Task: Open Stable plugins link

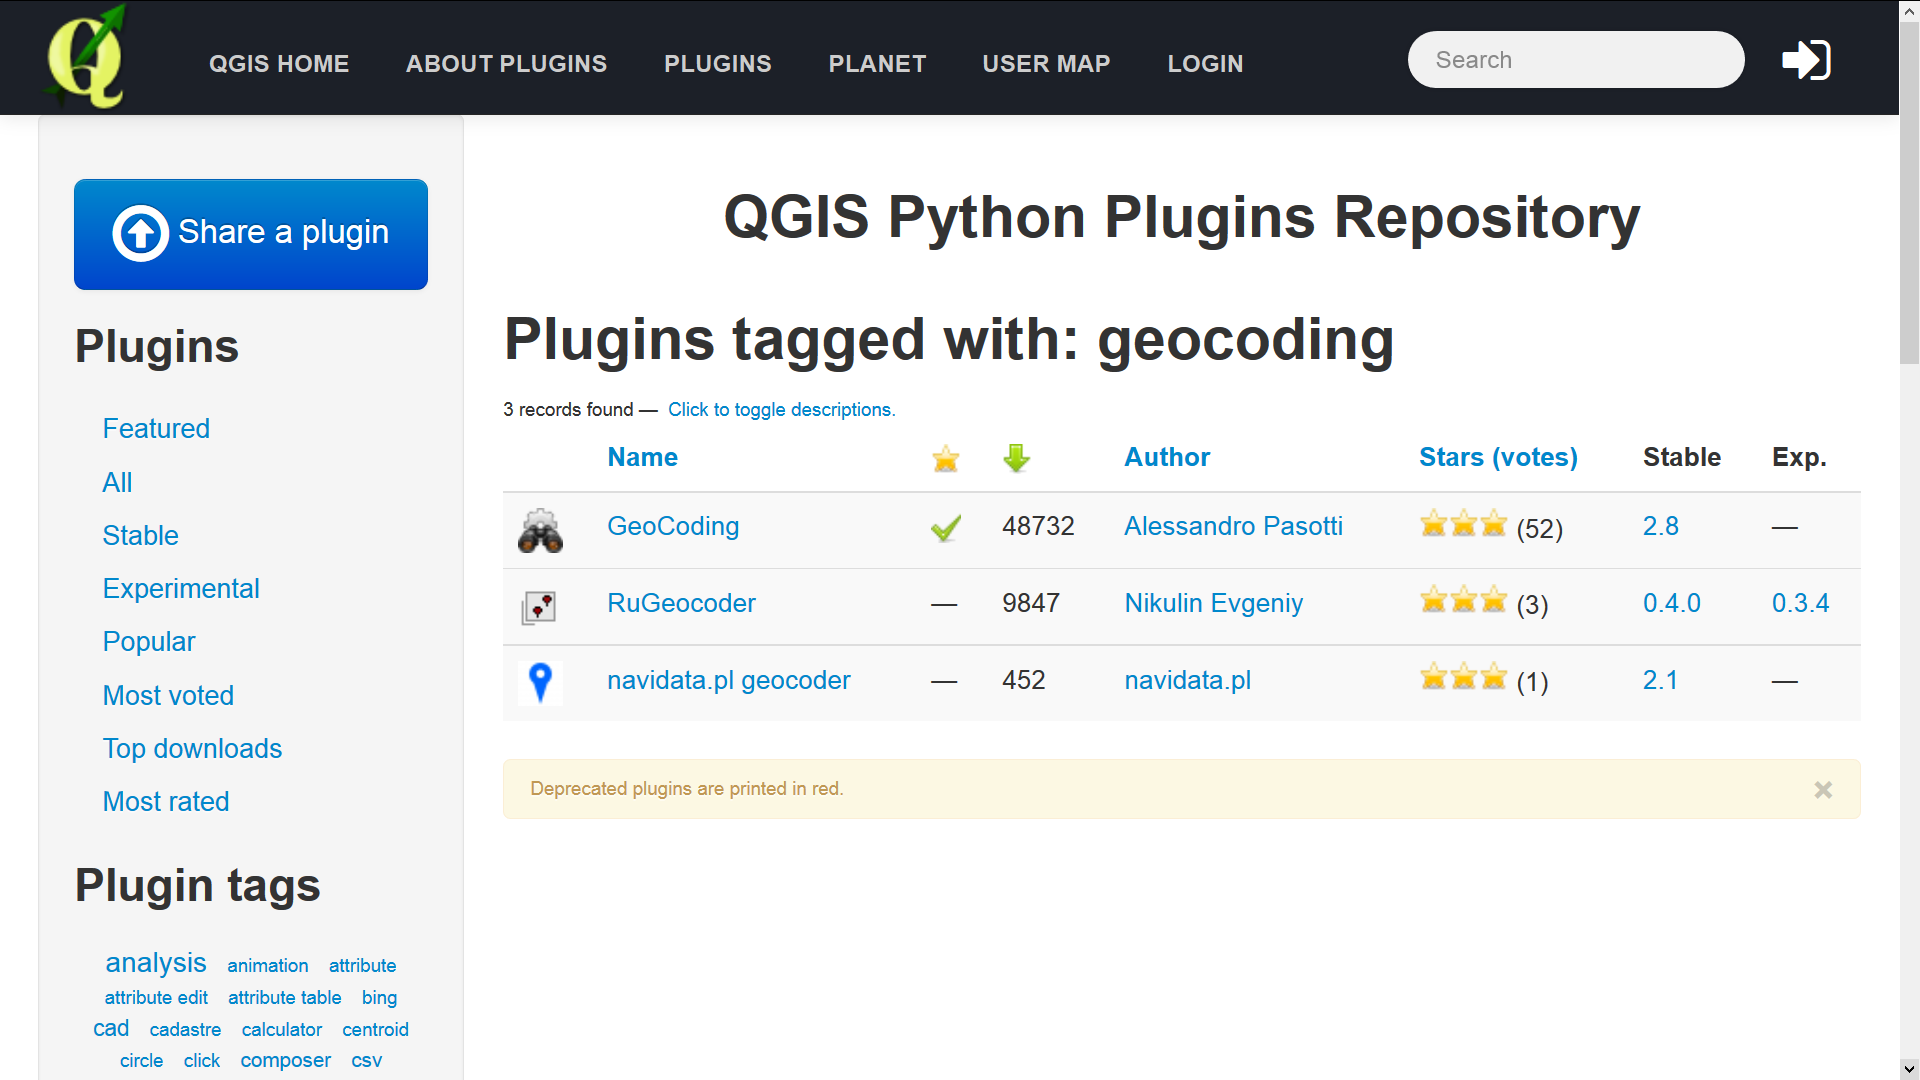Action: point(140,536)
